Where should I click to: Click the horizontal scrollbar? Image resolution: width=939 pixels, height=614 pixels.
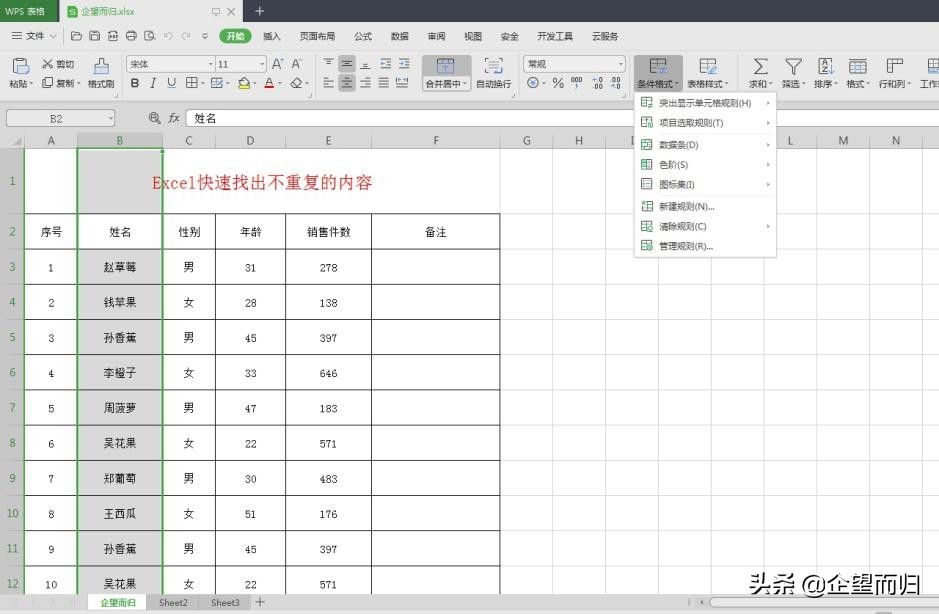point(823,603)
